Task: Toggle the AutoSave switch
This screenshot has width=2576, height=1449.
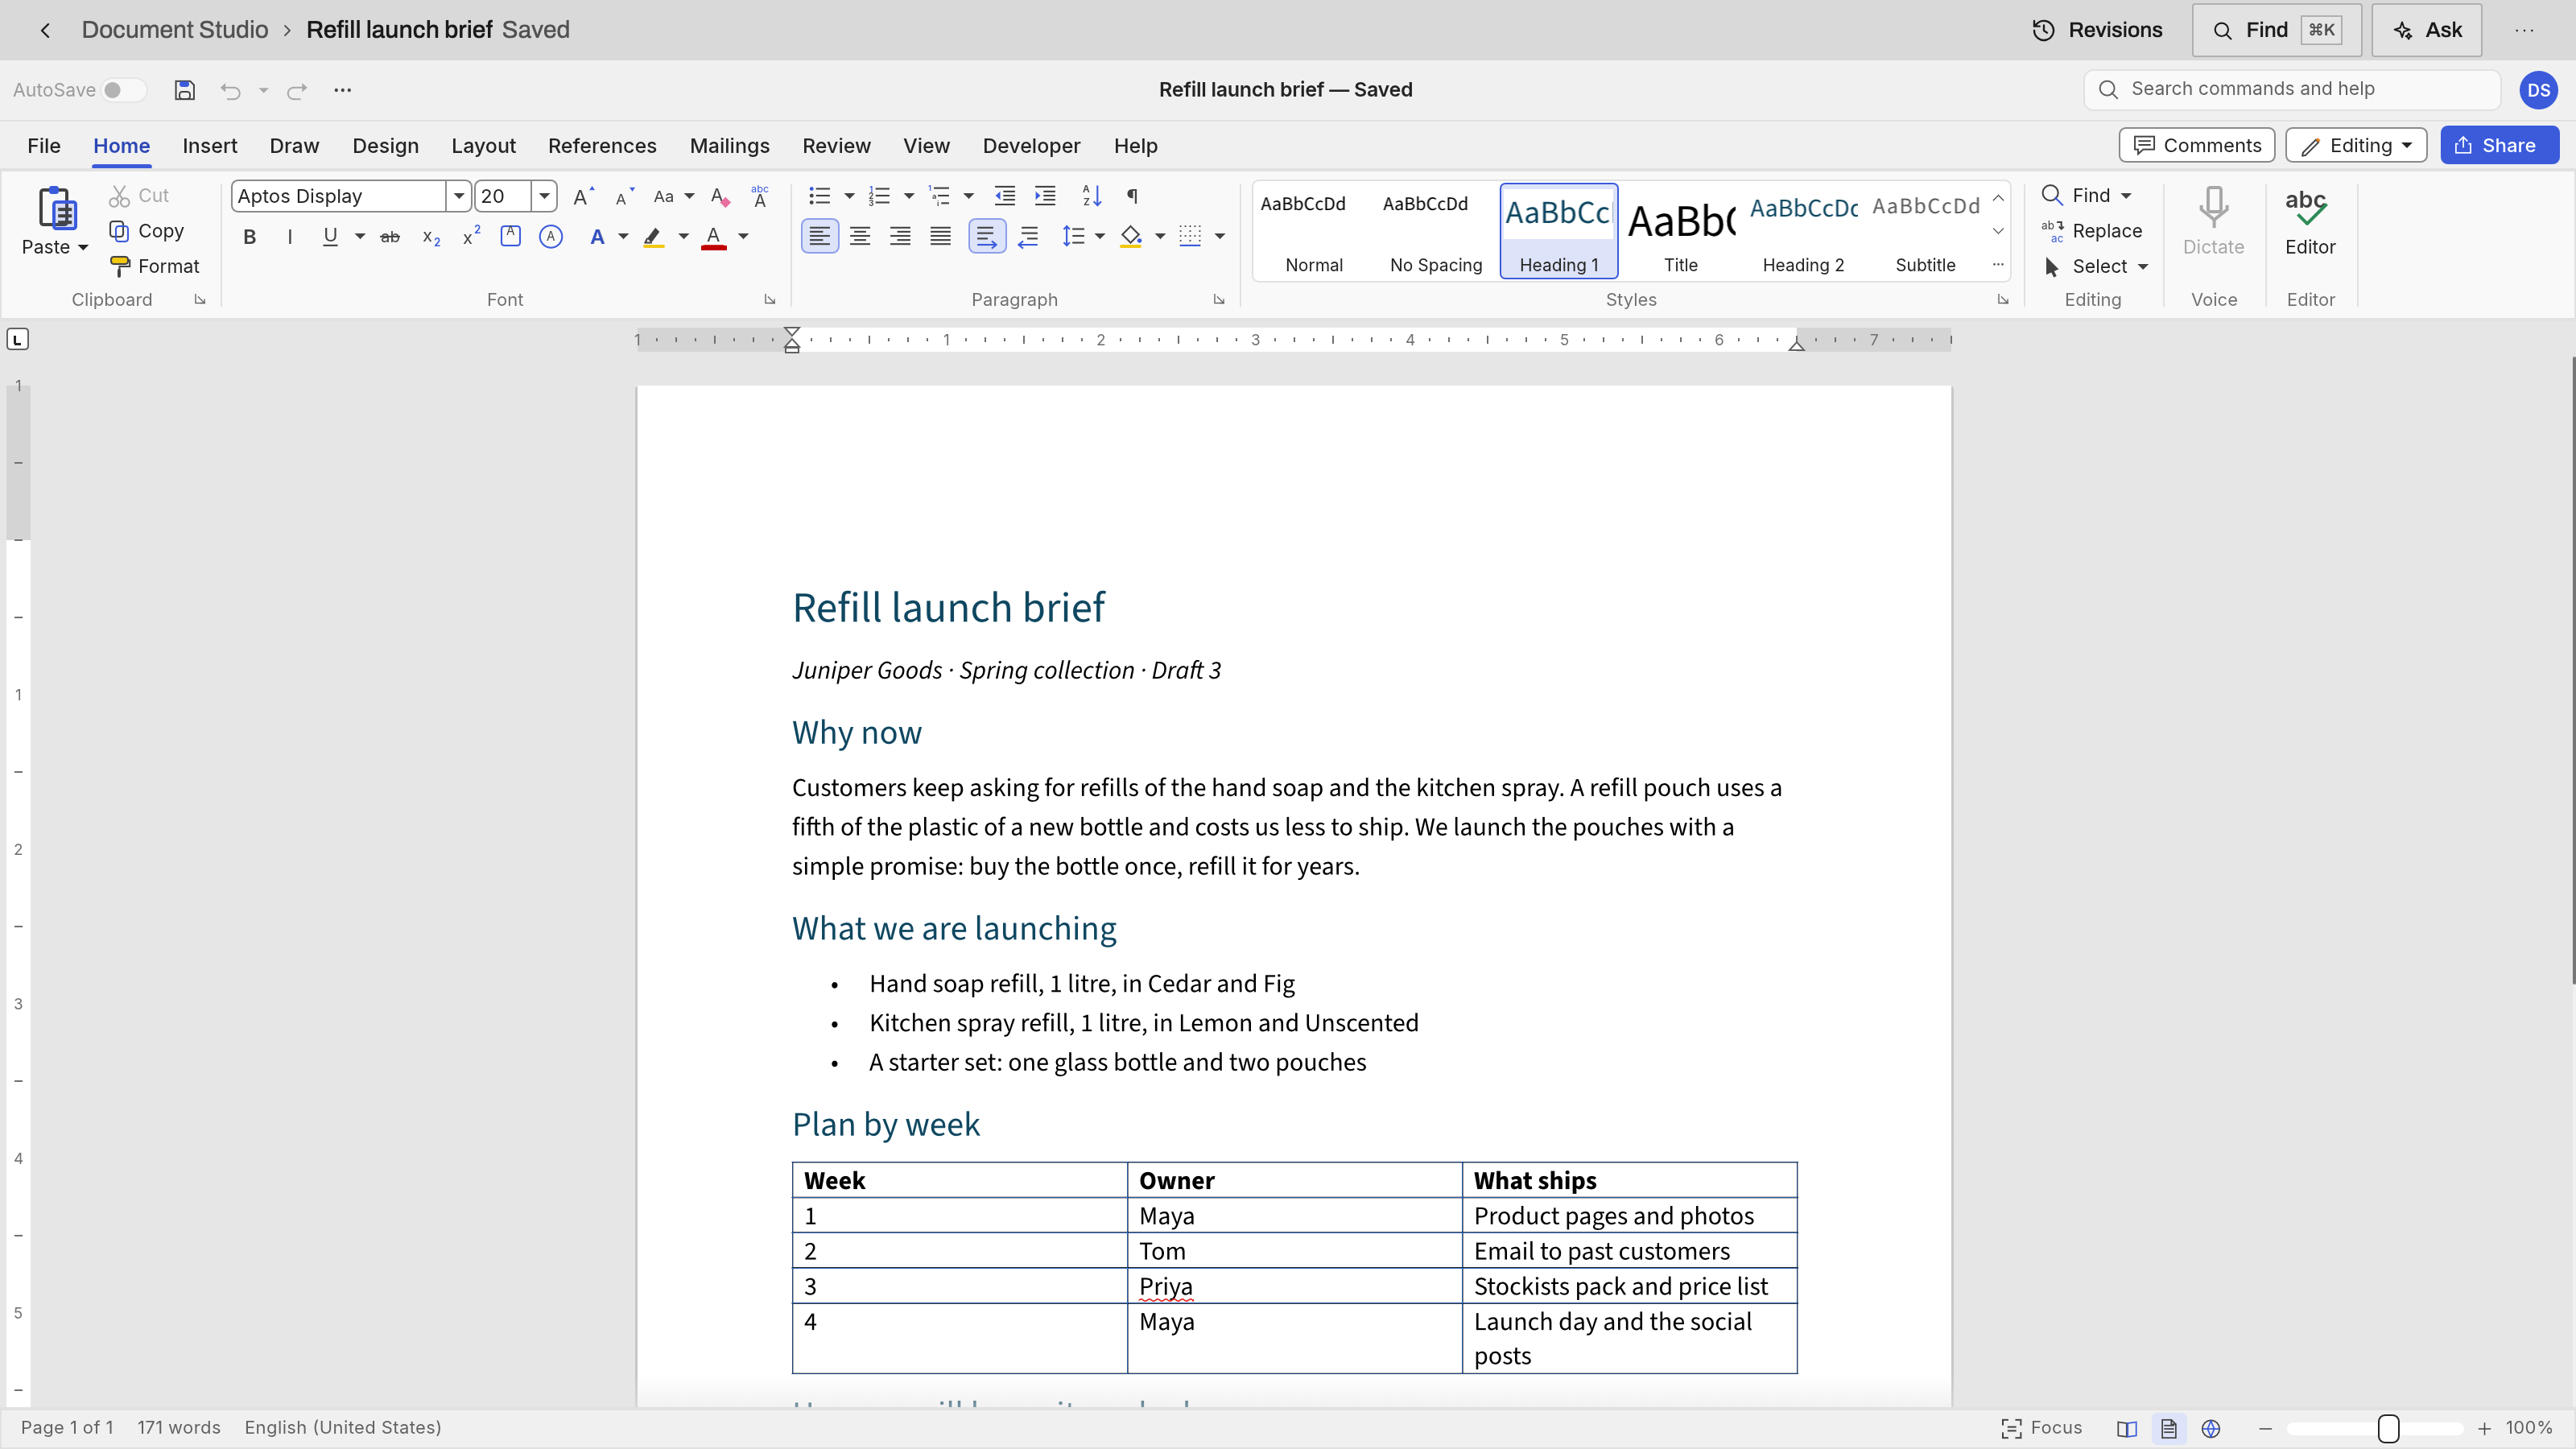Action: coord(124,90)
